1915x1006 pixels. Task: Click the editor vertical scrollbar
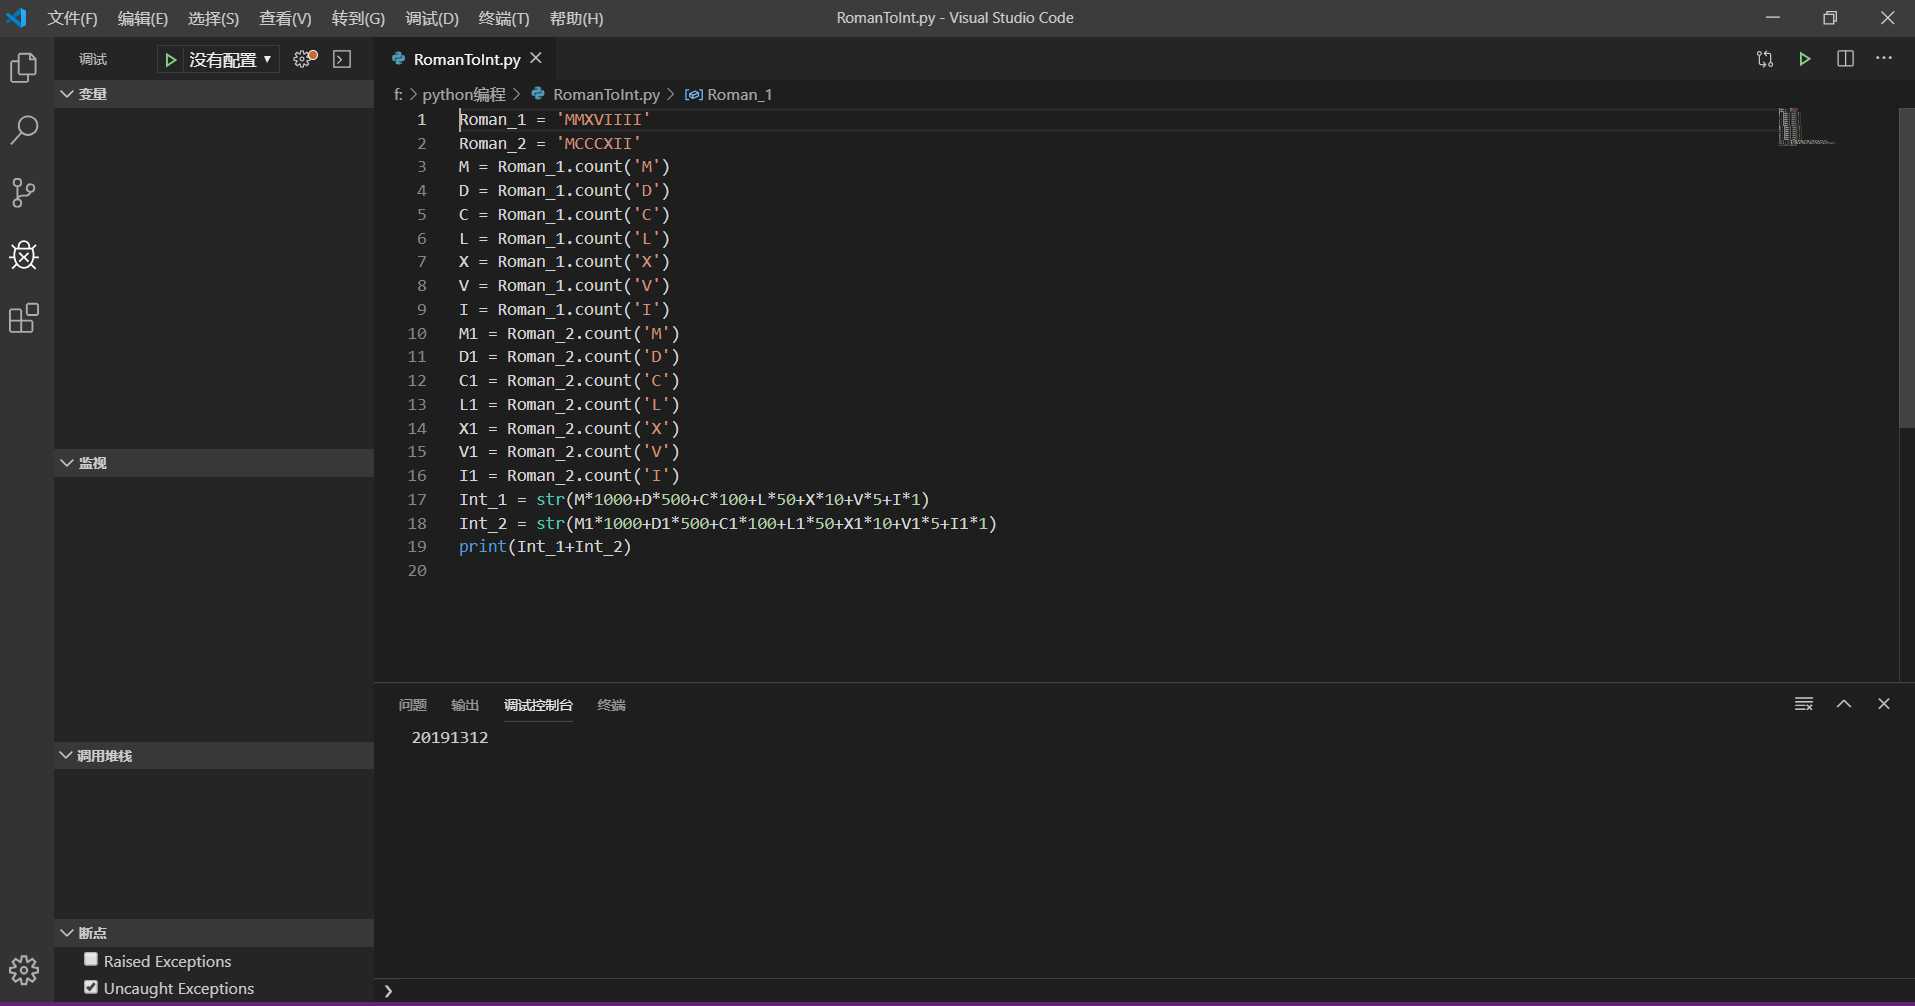point(1906,268)
